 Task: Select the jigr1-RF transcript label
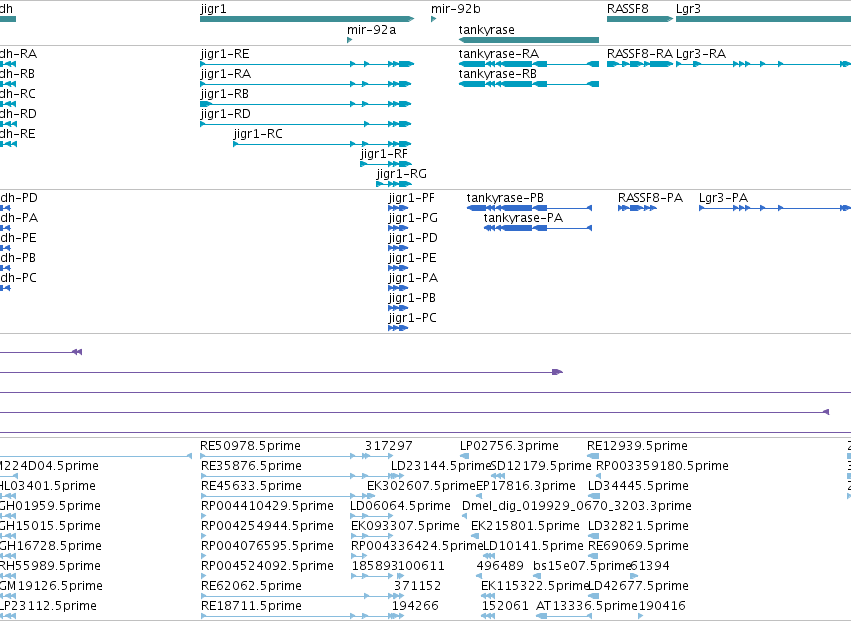pyautogui.click(x=384, y=154)
